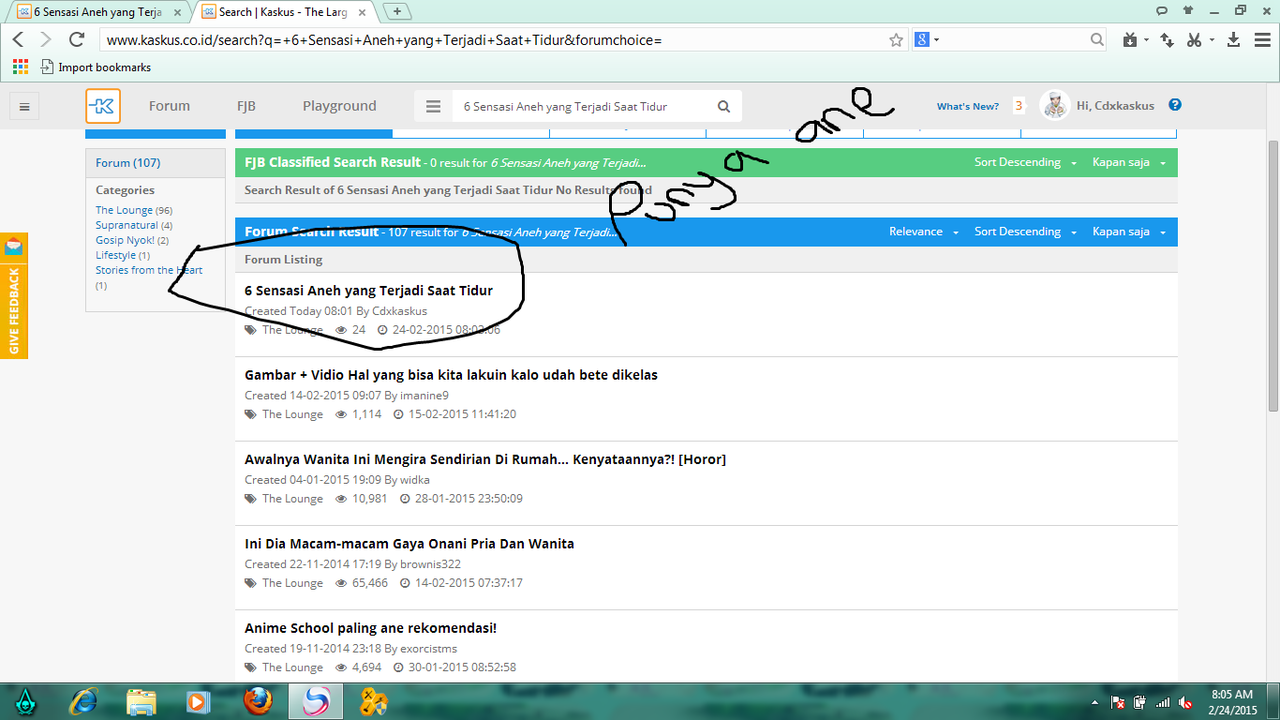Filter by Supranatural category
1280x720 pixels.
point(127,225)
